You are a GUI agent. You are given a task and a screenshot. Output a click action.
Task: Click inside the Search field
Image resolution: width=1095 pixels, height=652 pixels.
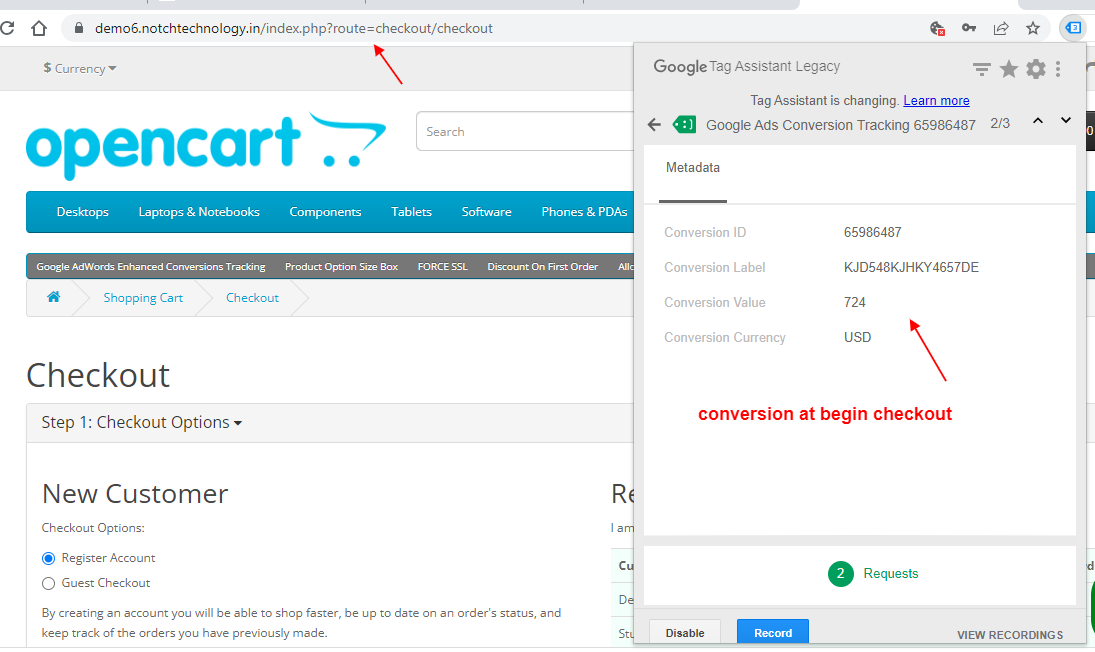point(520,131)
